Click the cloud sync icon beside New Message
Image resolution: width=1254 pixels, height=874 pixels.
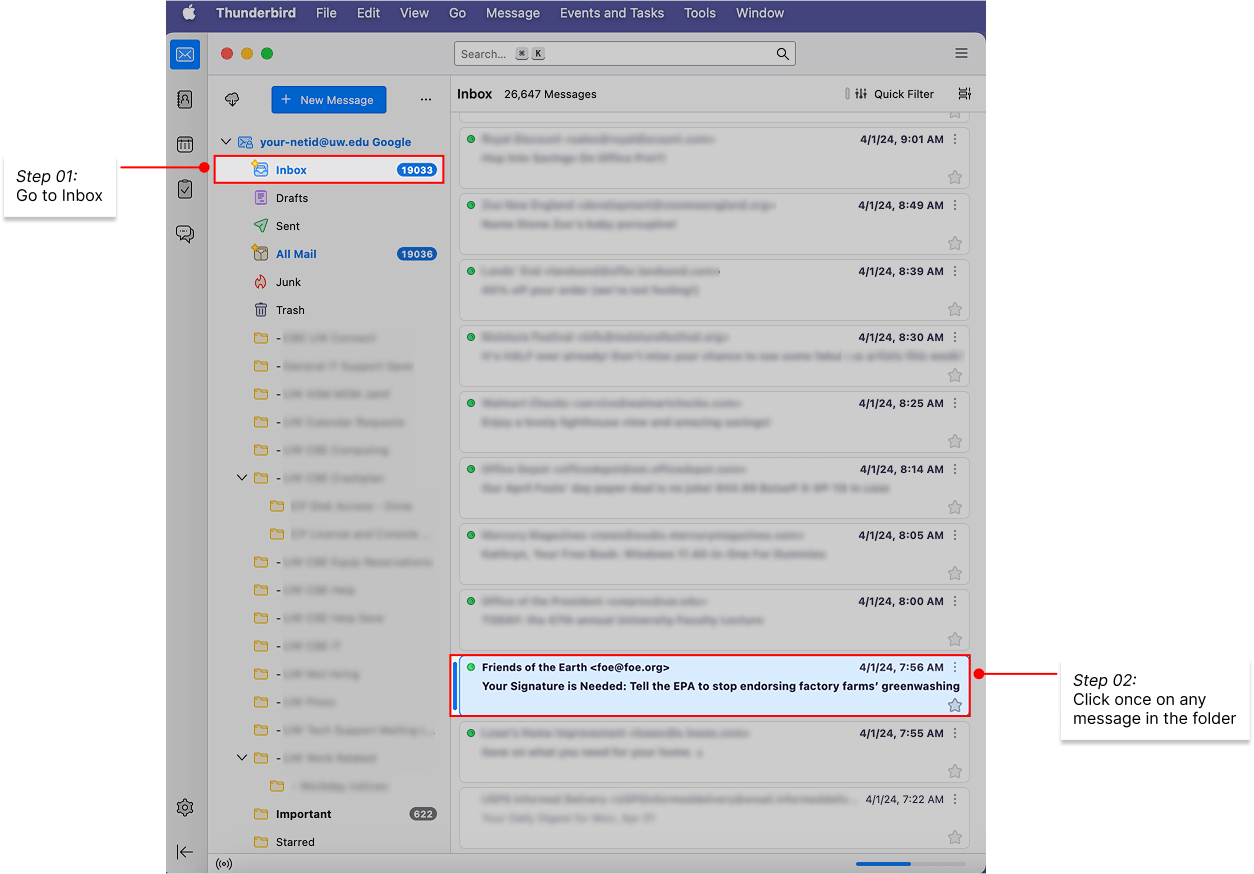(232, 99)
